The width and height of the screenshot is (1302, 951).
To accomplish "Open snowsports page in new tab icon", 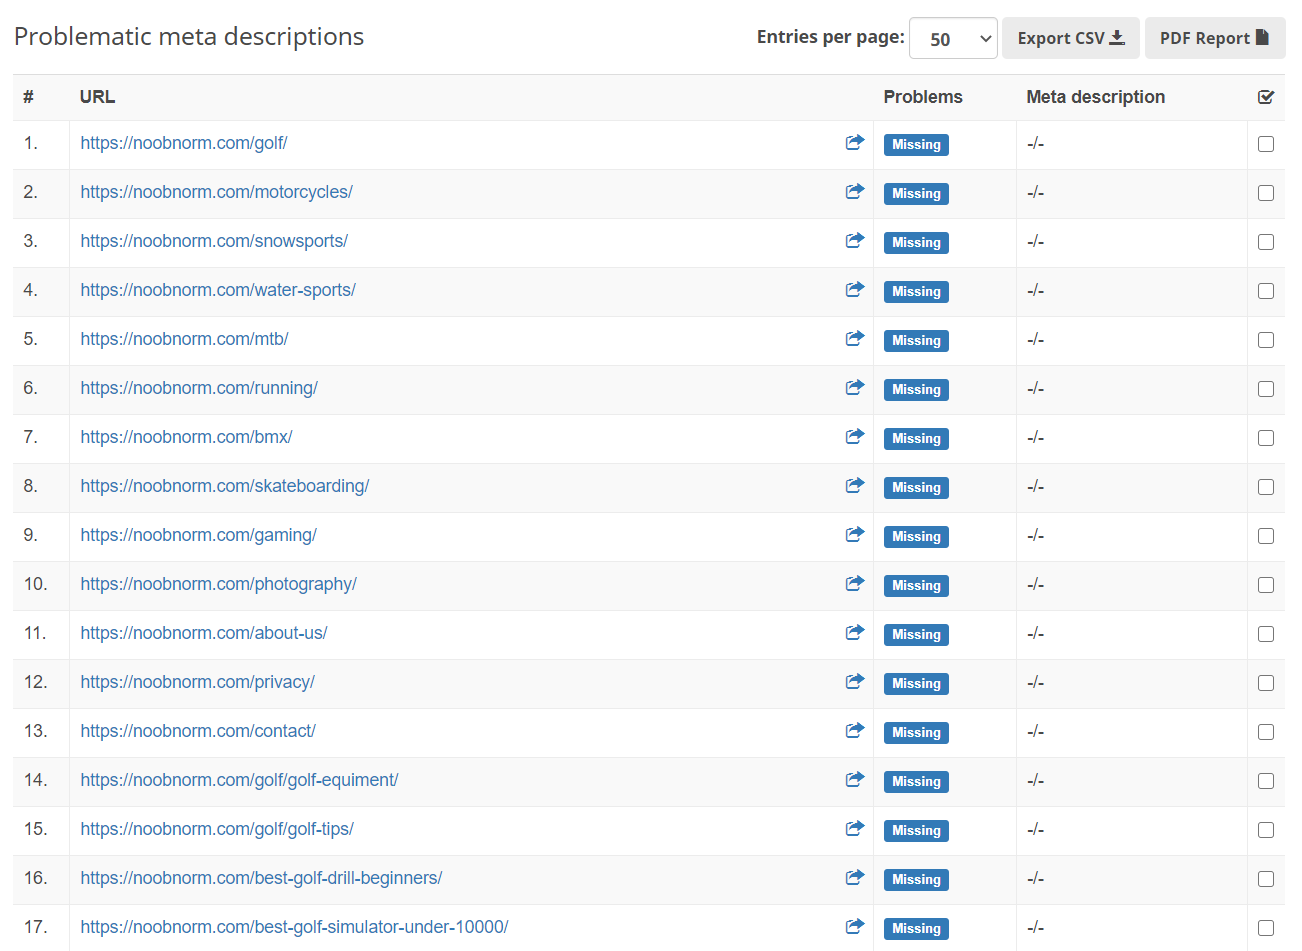I will click(x=855, y=240).
